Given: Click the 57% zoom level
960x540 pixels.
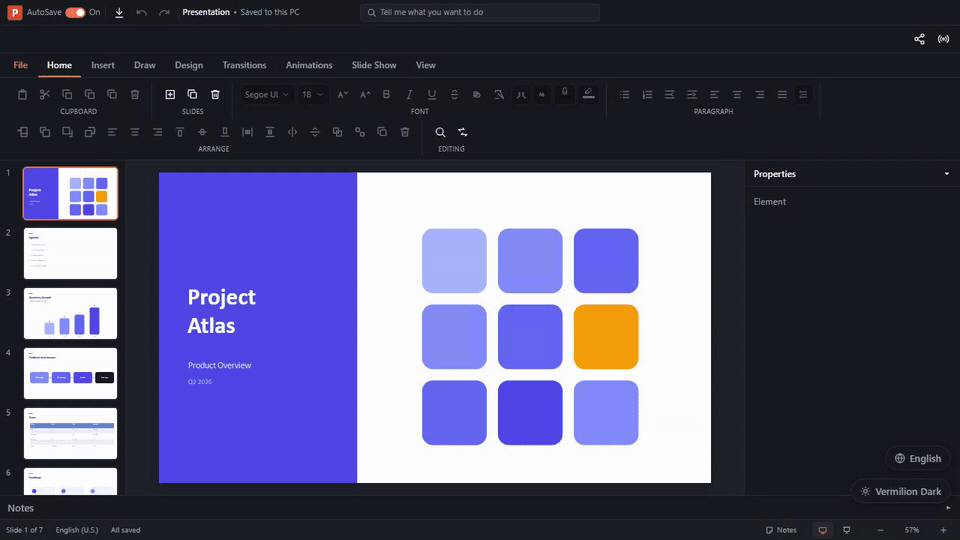Looking at the screenshot, I should point(912,530).
